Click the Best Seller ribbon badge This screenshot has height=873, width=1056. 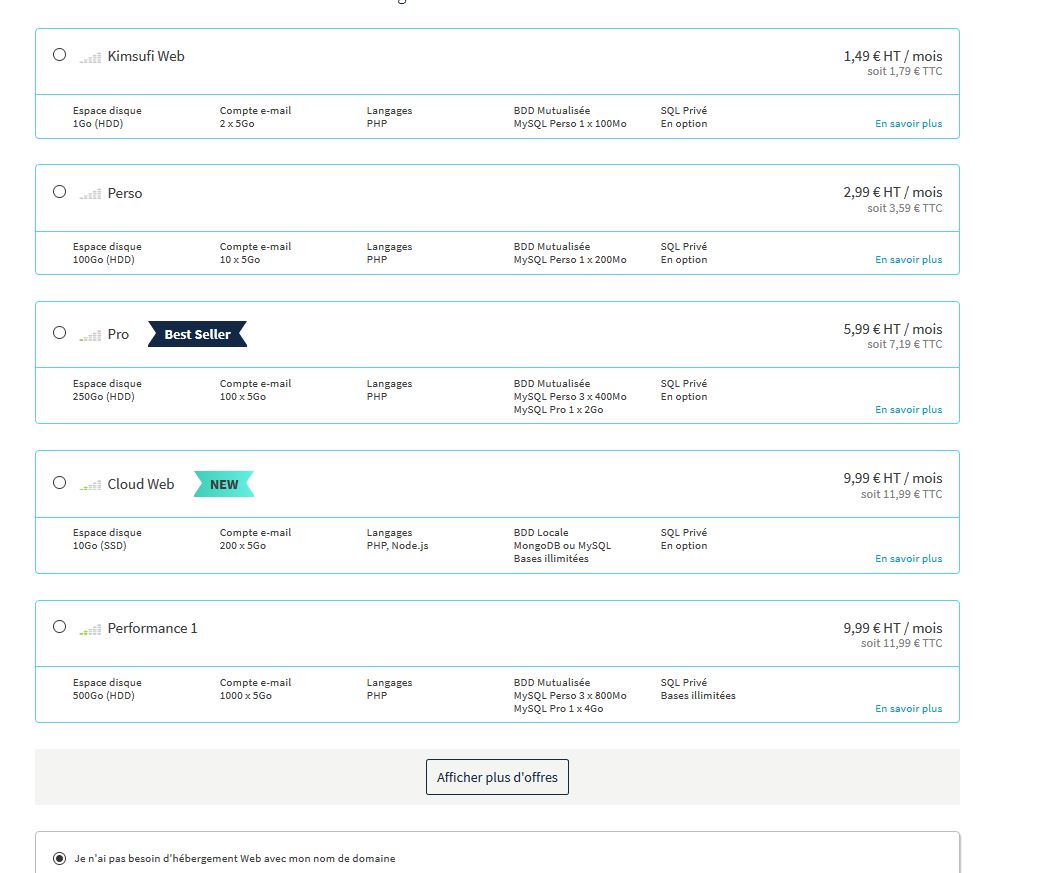(x=197, y=334)
